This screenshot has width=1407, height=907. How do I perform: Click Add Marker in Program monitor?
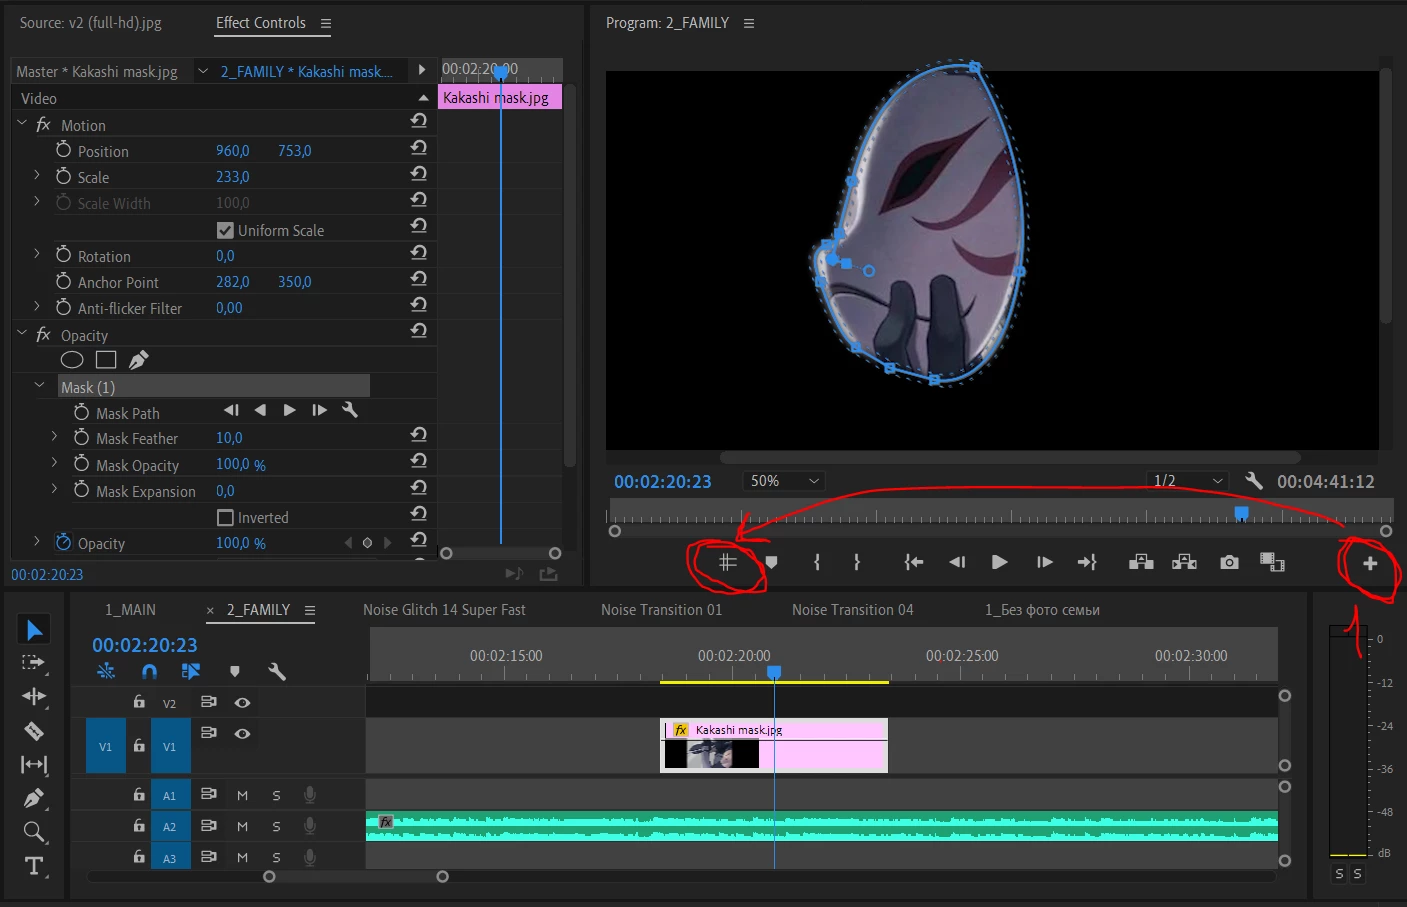point(771,562)
